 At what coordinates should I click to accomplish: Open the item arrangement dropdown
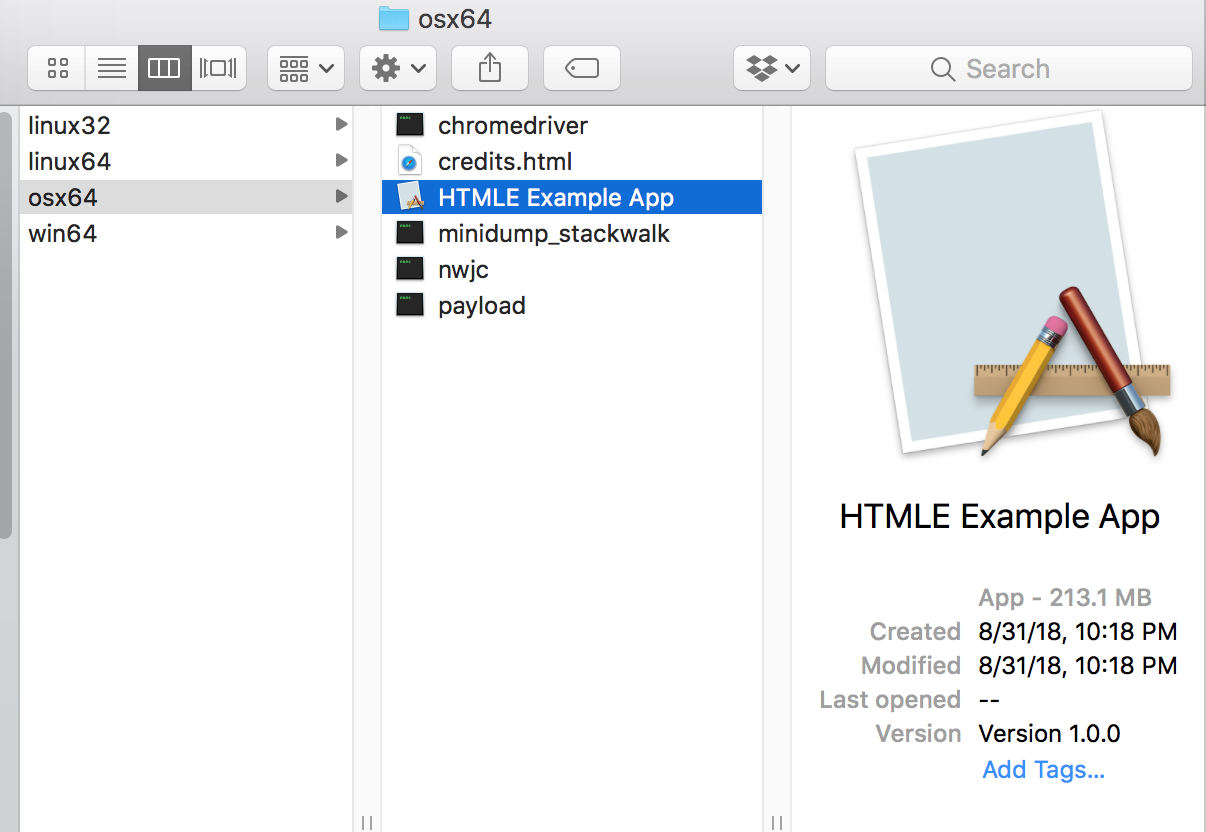tap(306, 68)
